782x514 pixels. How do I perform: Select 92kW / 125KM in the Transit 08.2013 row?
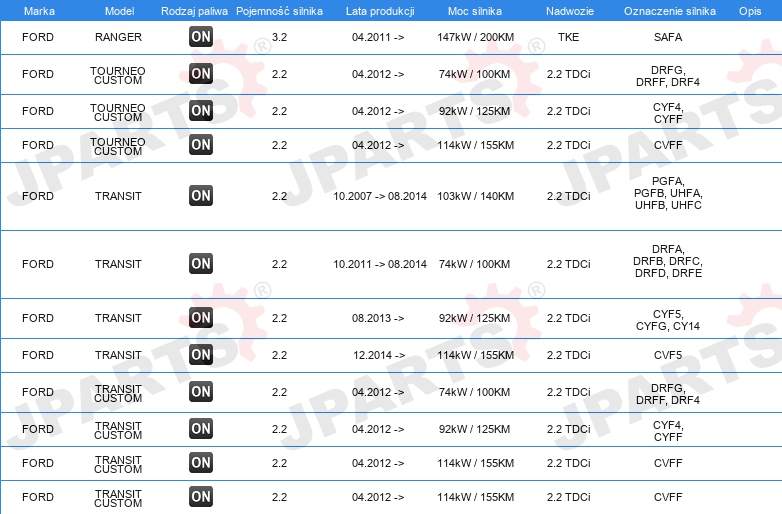point(474,318)
